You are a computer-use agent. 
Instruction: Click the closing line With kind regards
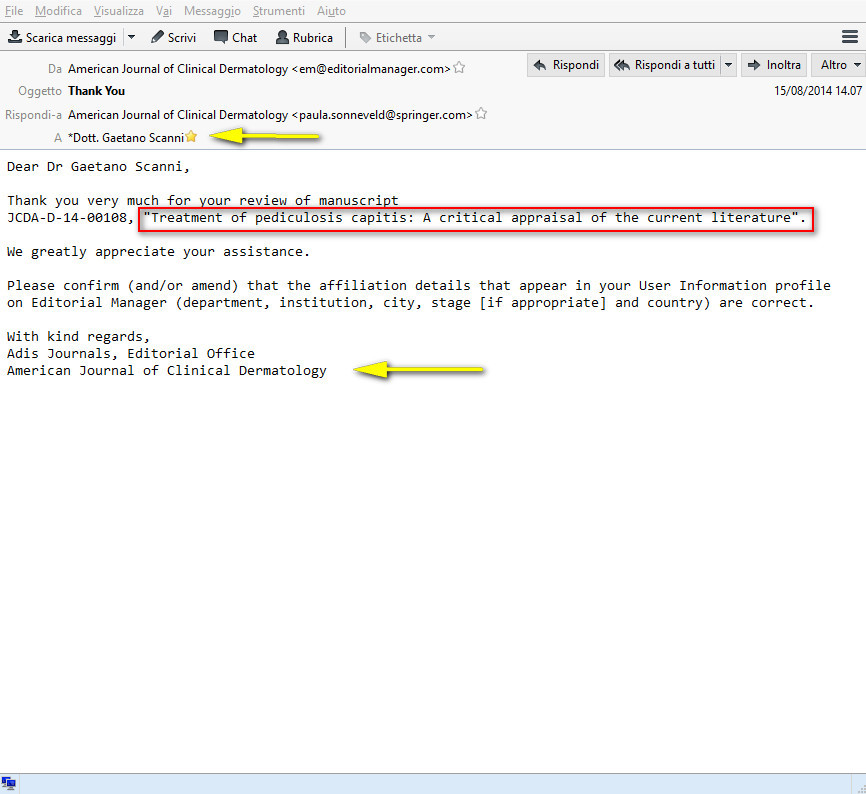(78, 337)
